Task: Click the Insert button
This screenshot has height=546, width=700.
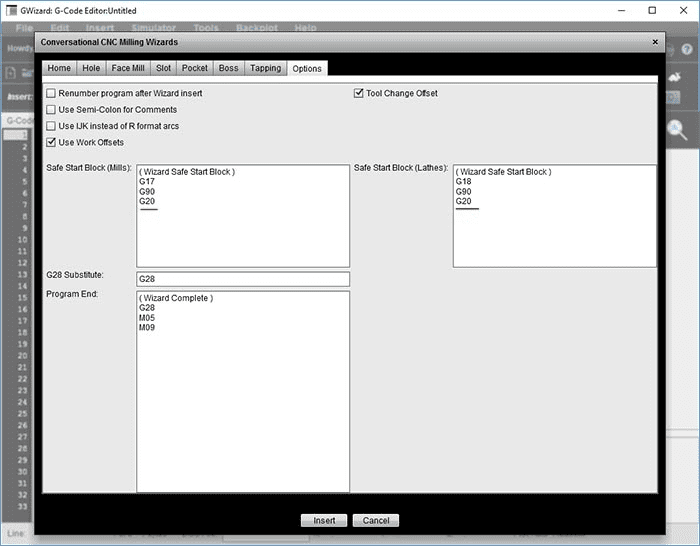Action: click(324, 521)
